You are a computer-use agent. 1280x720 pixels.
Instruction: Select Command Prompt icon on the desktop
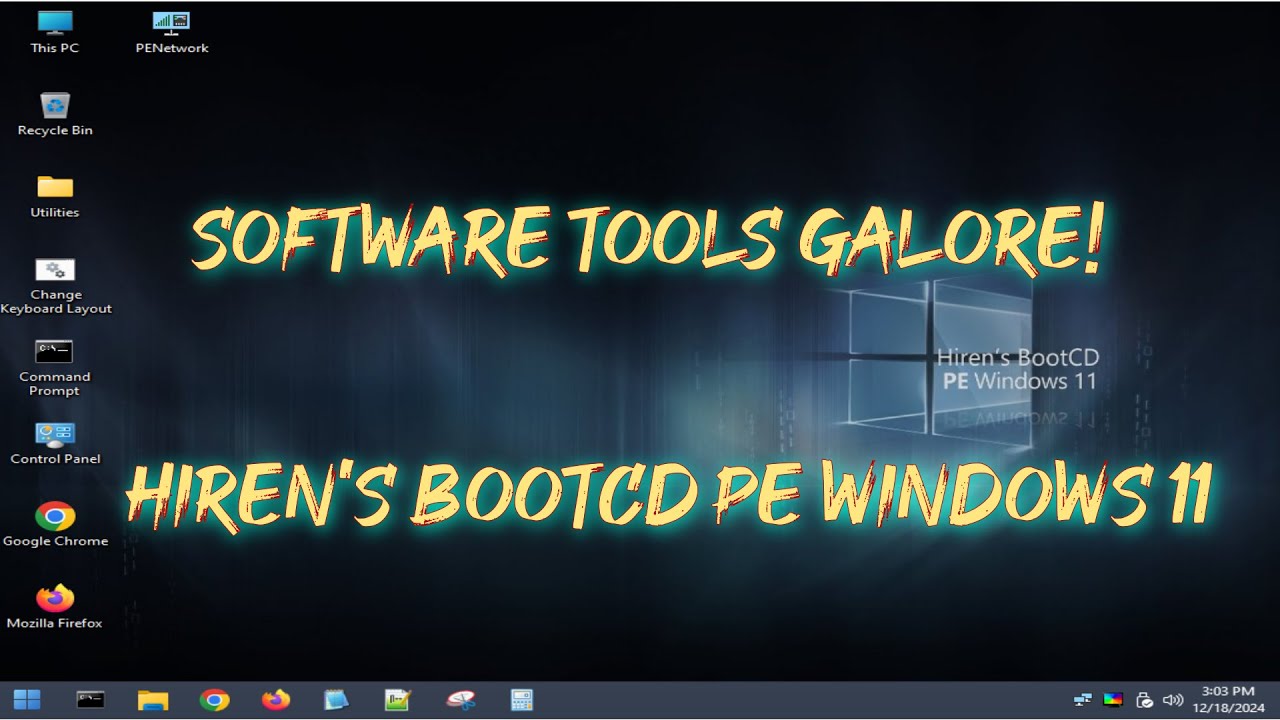point(55,368)
